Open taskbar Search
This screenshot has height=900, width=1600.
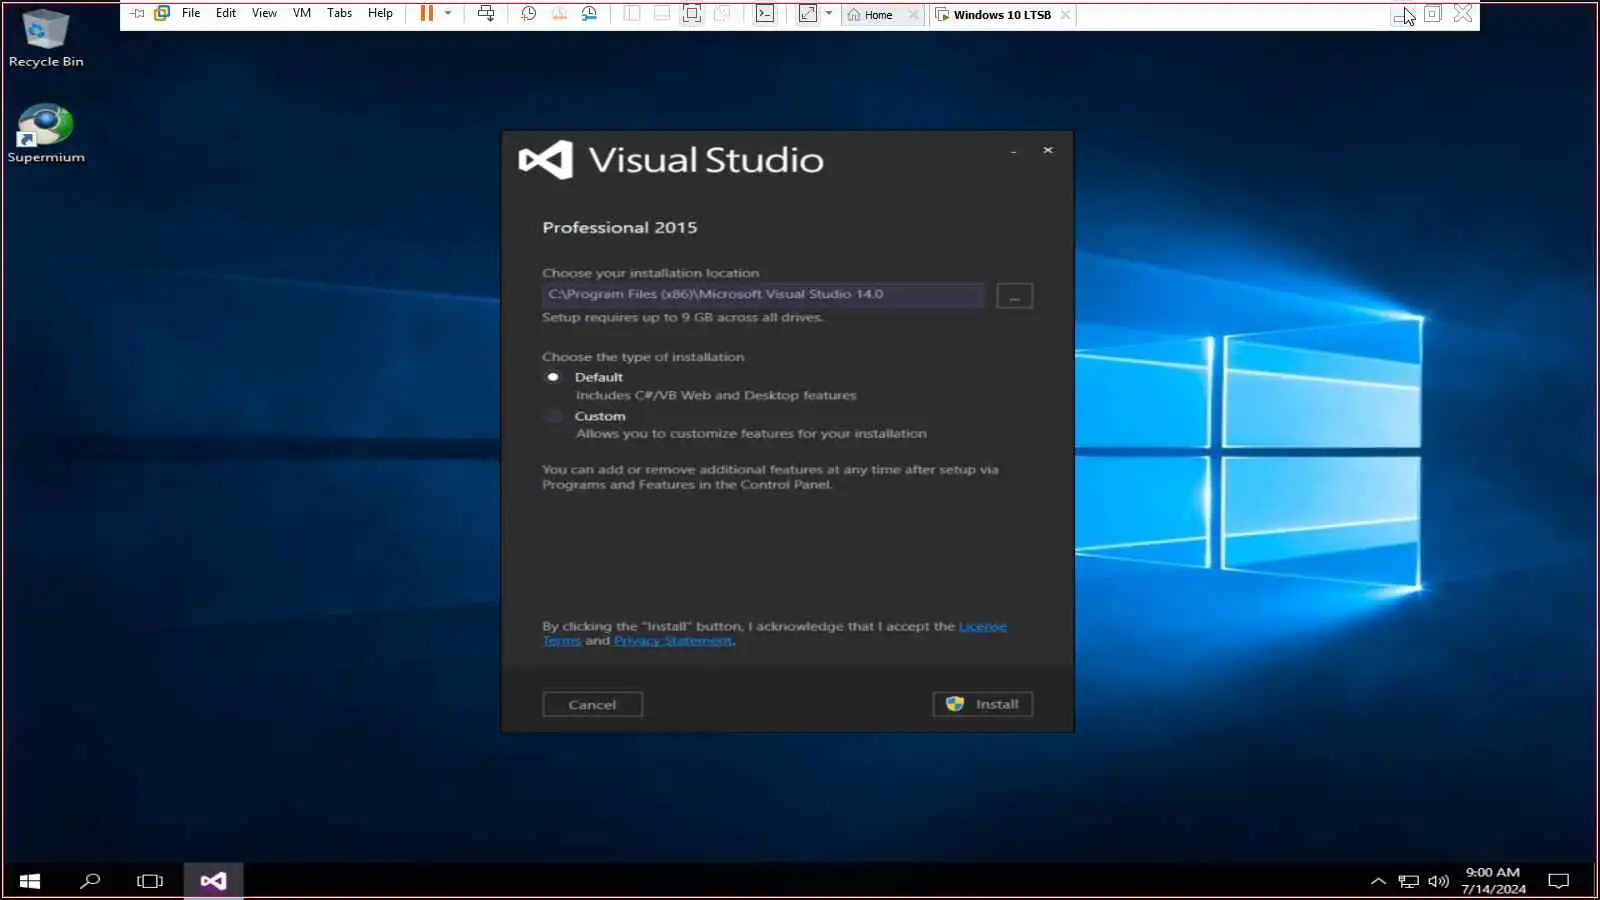(x=90, y=881)
